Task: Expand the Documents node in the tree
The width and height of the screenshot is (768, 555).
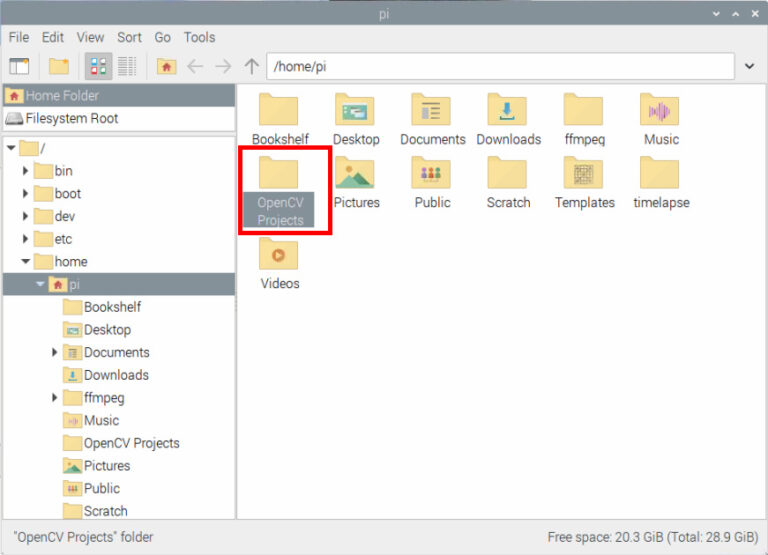Action: tap(55, 353)
